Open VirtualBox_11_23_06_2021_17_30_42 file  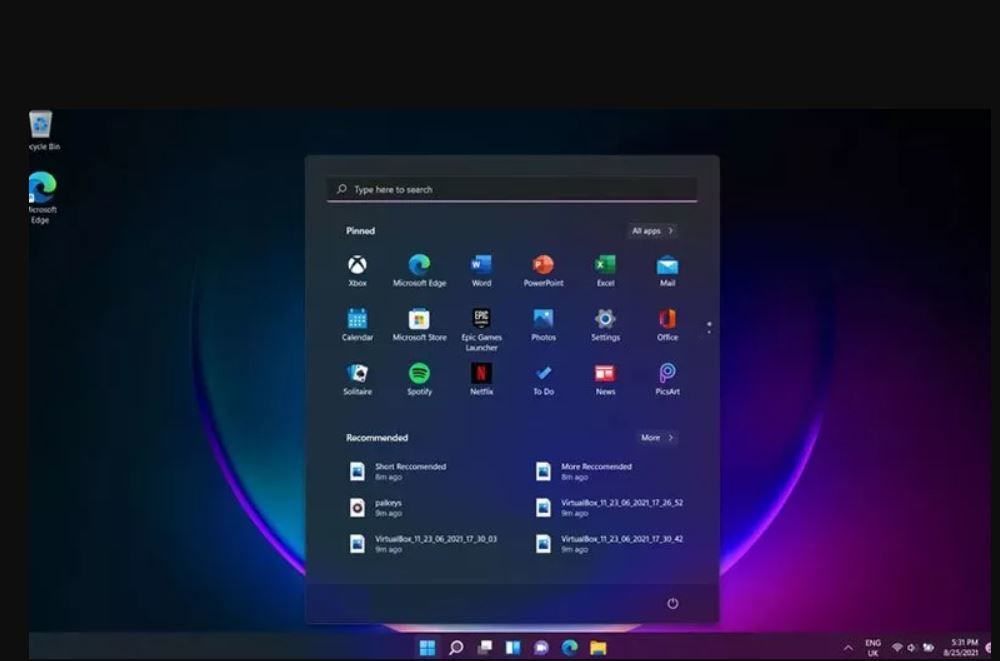pyautogui.click(x=610, y=544)
